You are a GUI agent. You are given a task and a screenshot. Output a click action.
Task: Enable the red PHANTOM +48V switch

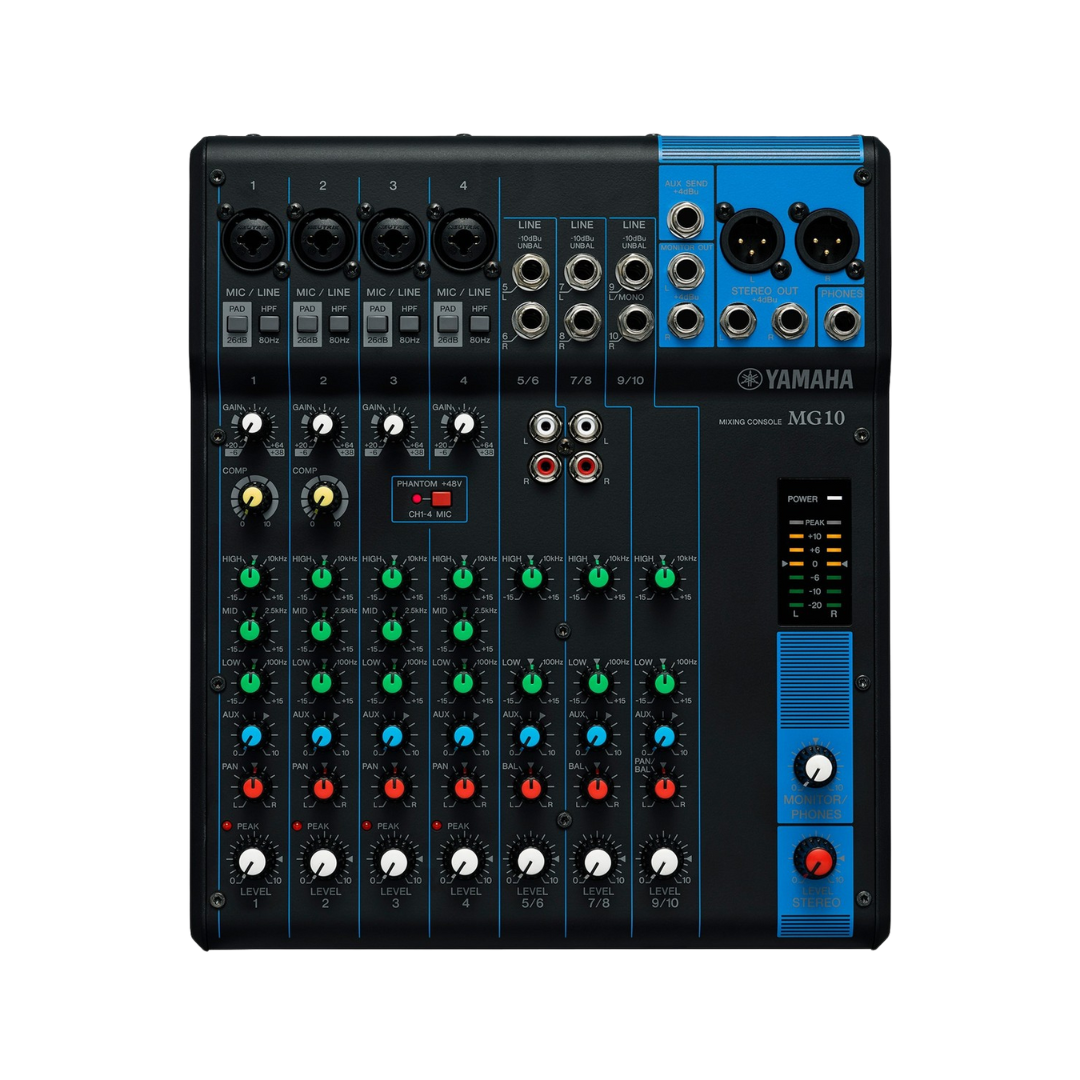click(441, 498)
